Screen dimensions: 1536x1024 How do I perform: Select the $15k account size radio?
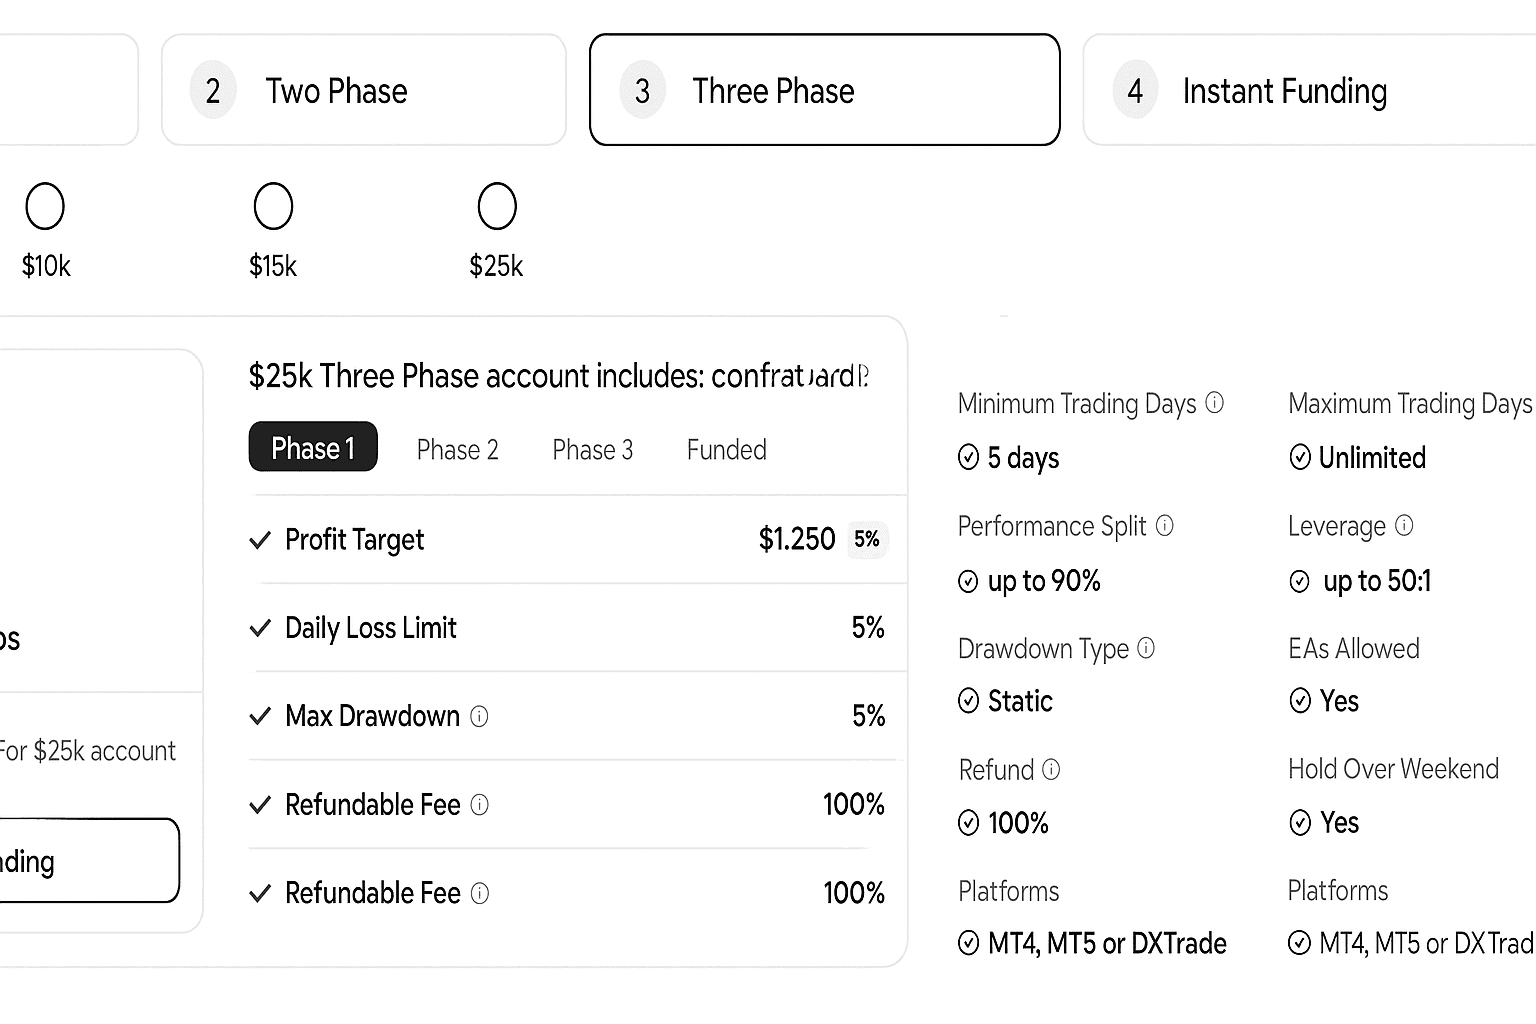tap(273, 207)
